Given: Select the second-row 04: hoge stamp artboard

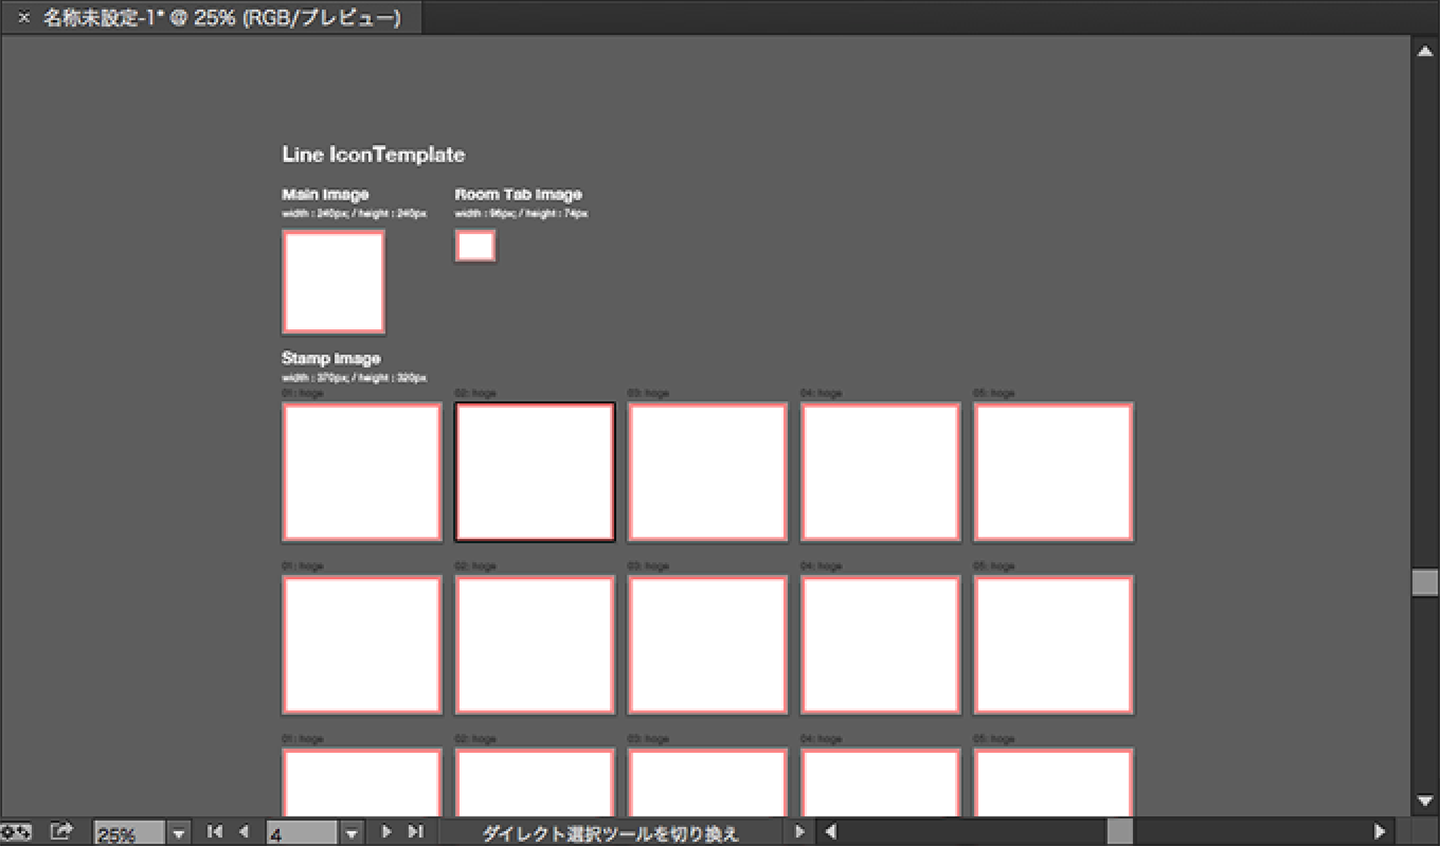Looking at the screenshot, I should pyautogui.click(x=880, y=645).
